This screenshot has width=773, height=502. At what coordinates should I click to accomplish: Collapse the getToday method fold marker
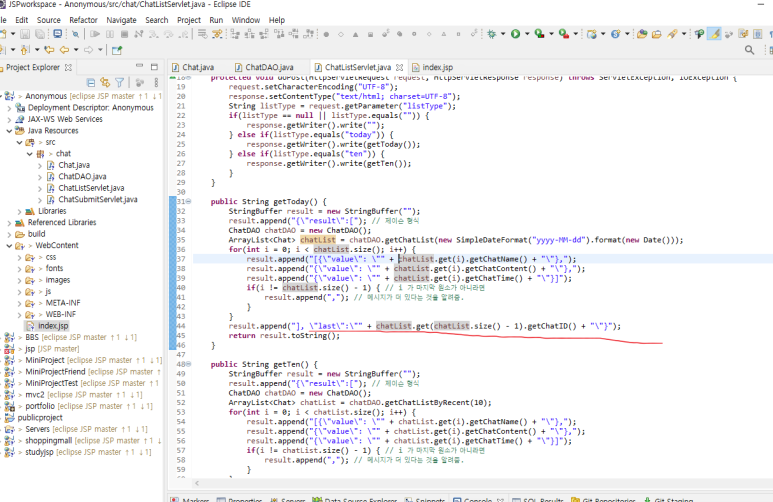189,201
